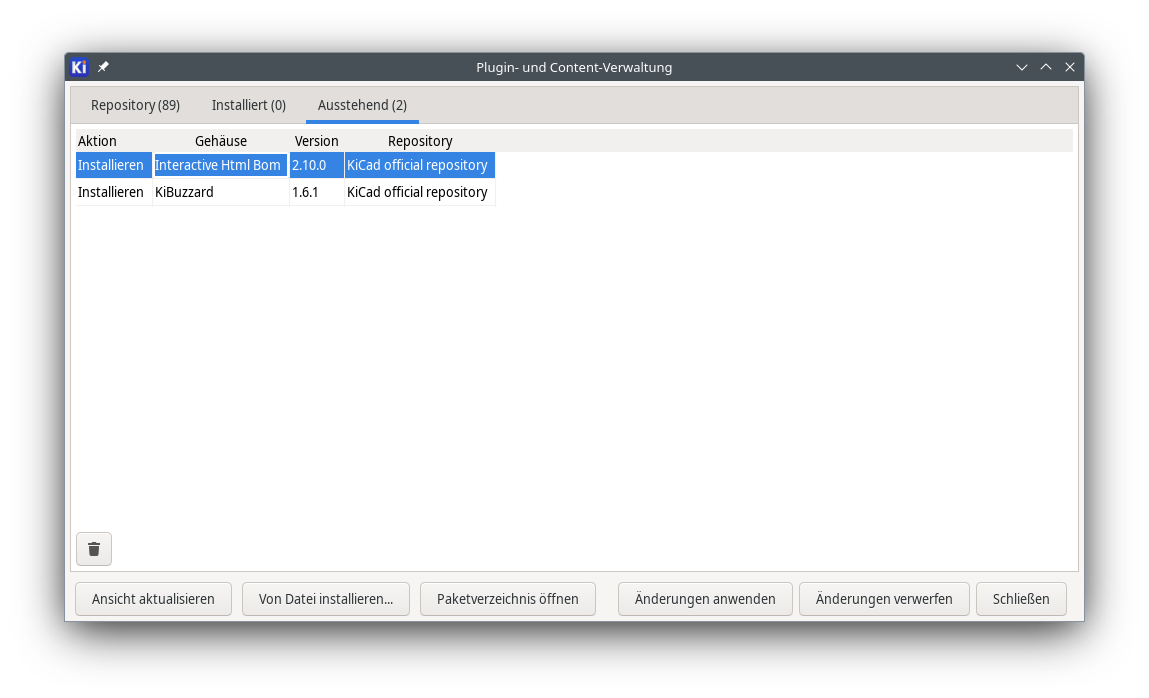Screen dimensions: 1149x698
Task: Click the pin icon in the title bar
Action: tap(103, 67)
